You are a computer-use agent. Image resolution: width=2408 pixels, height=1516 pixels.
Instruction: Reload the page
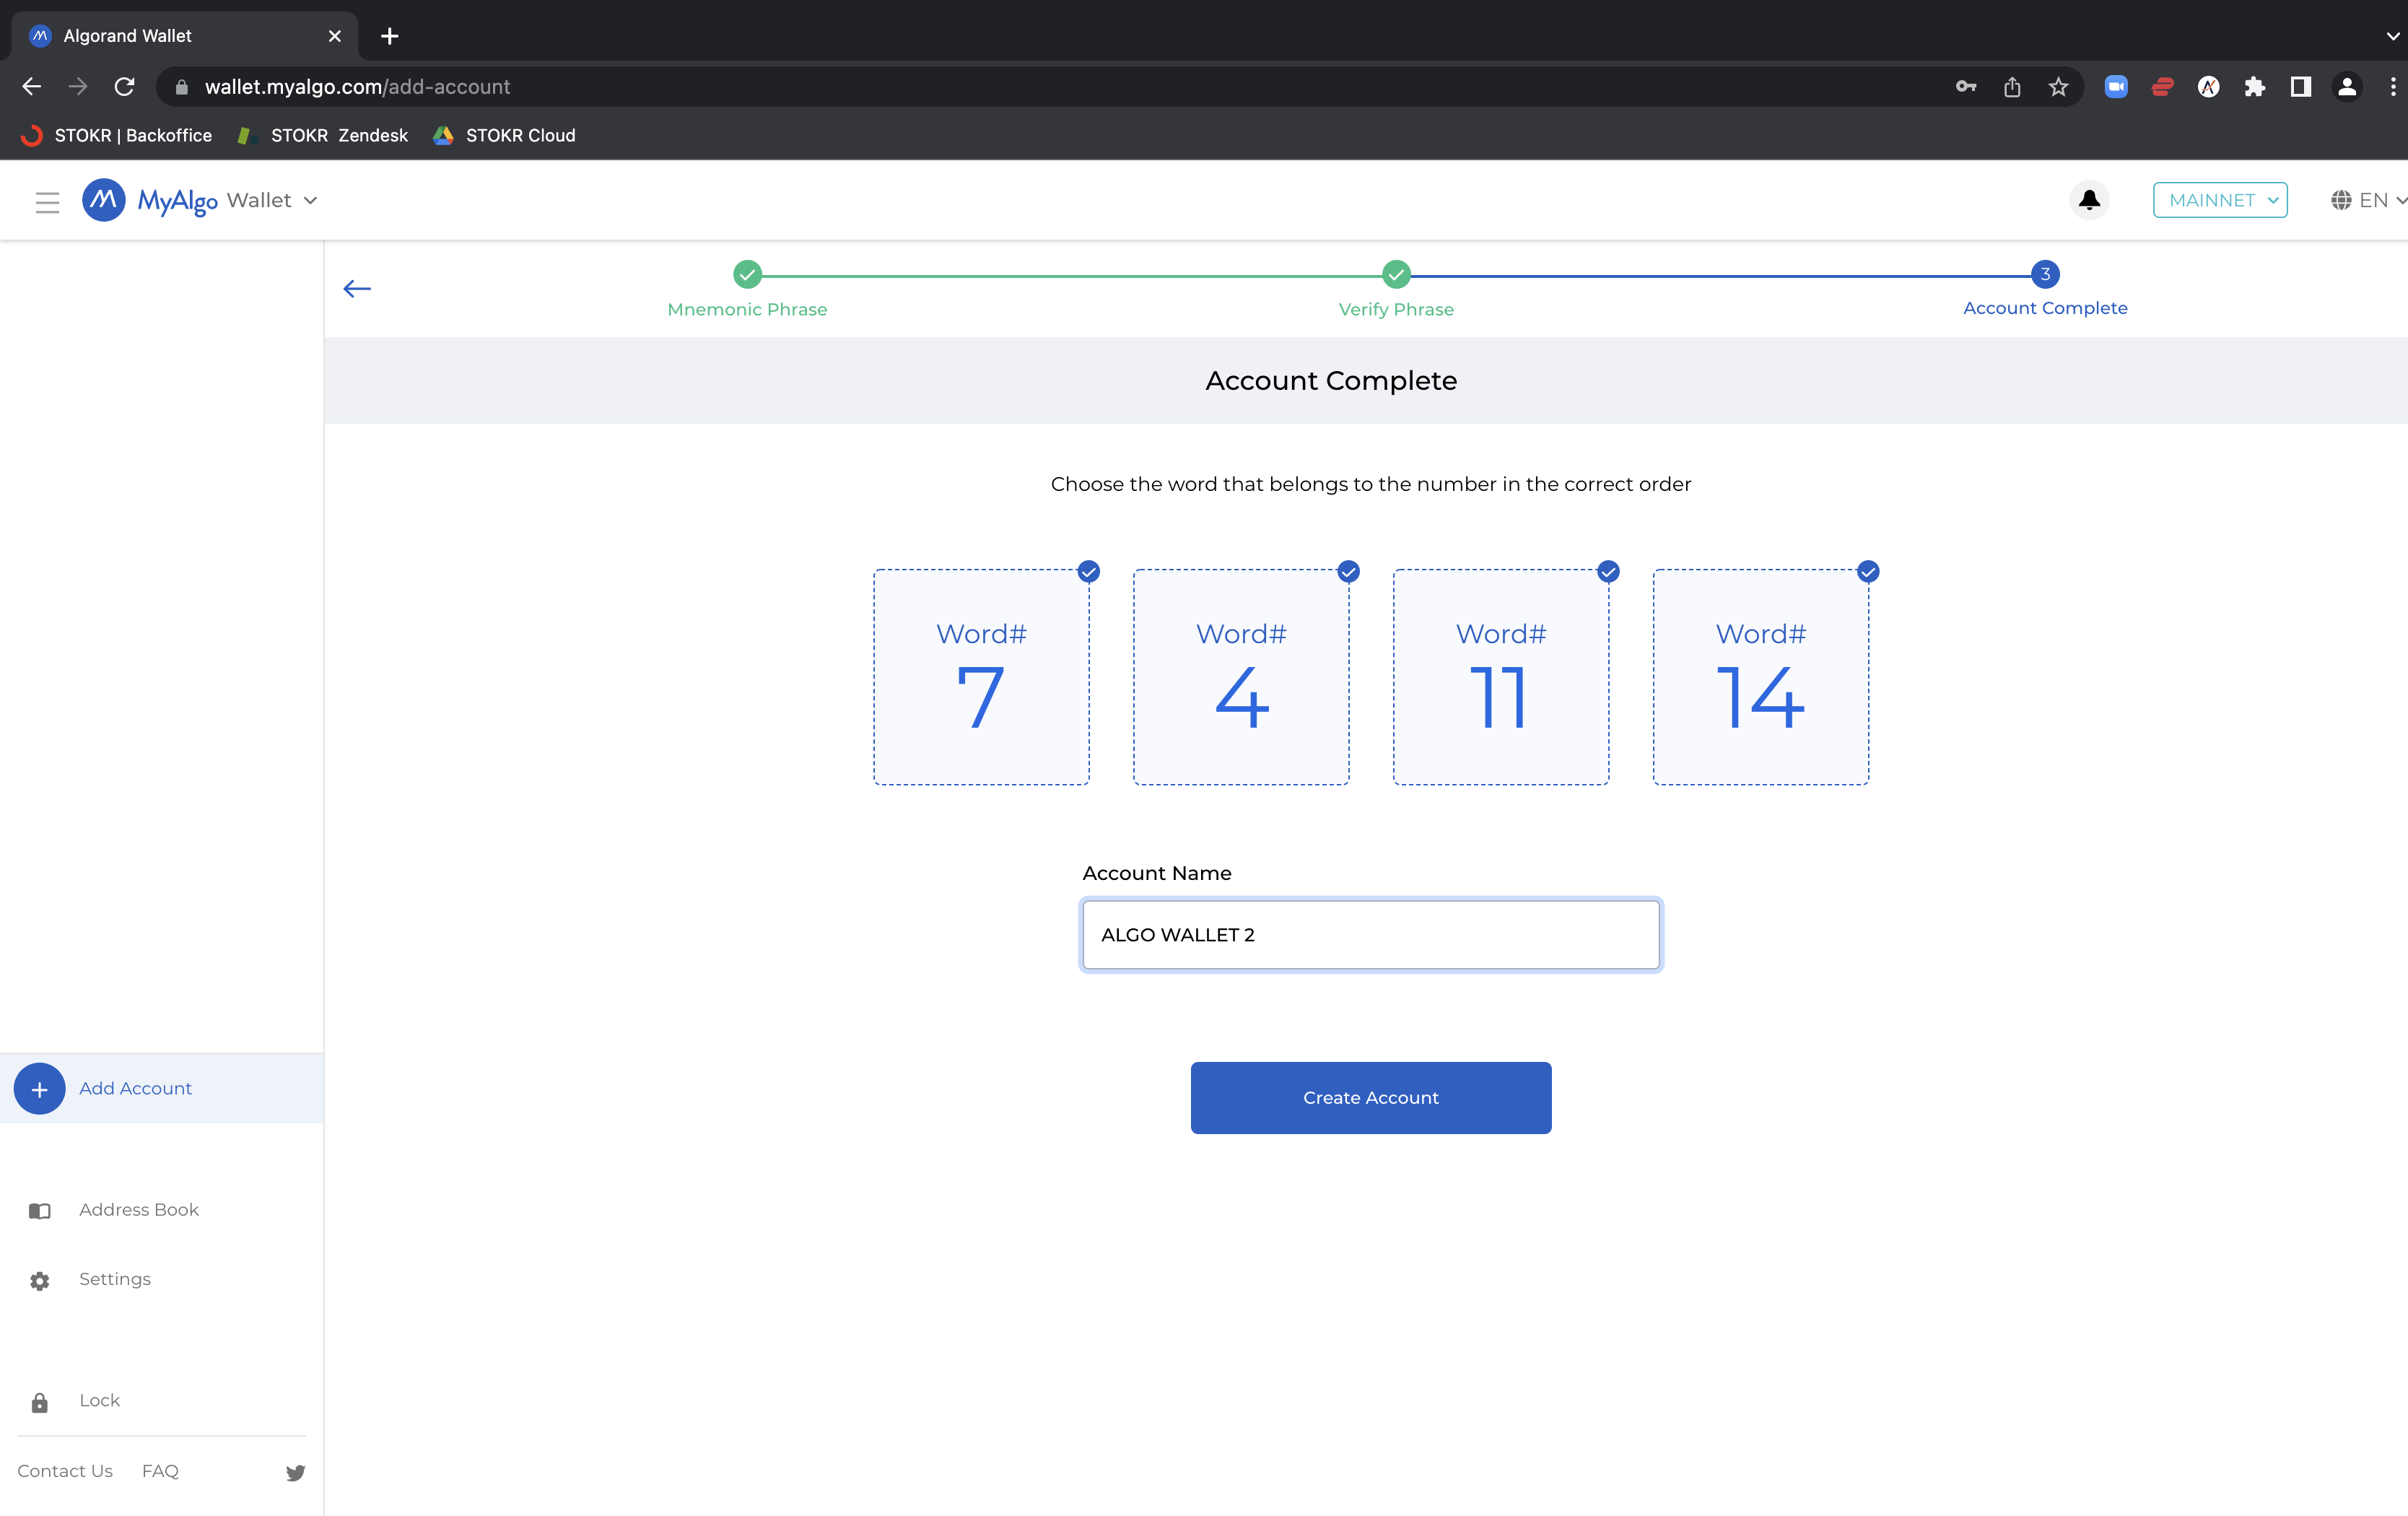[x=124, y=87]
